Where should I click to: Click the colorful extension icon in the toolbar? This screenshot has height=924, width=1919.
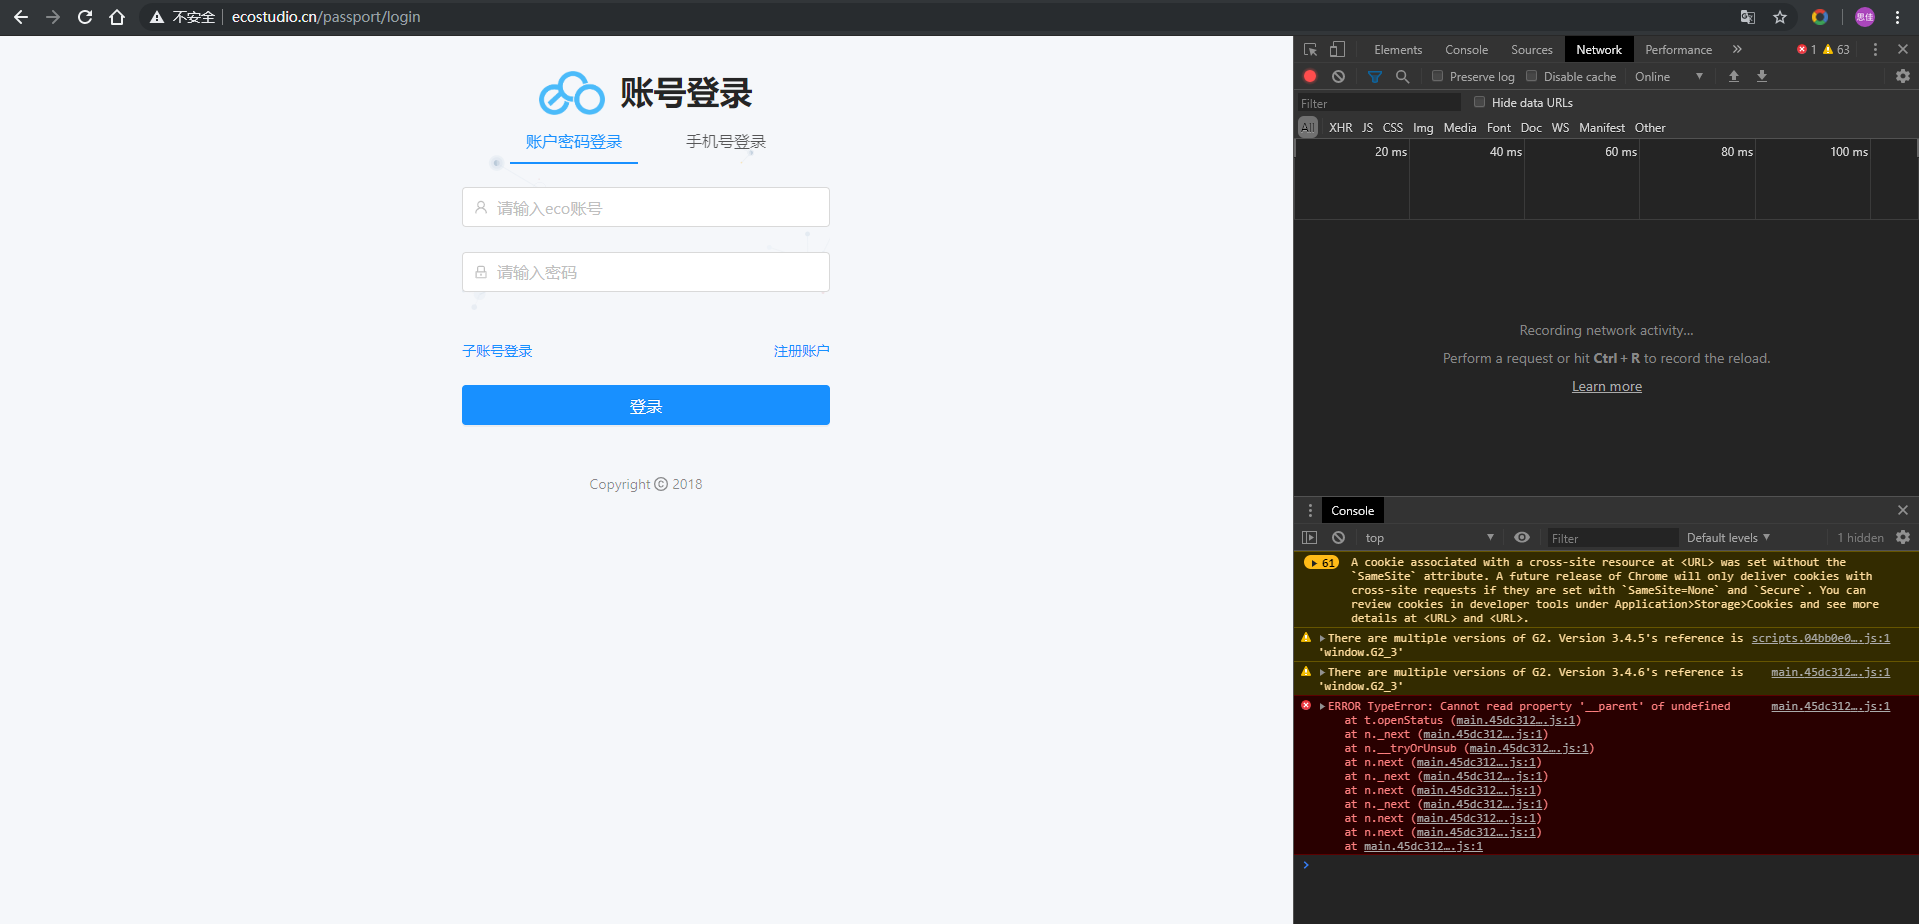1820,17
